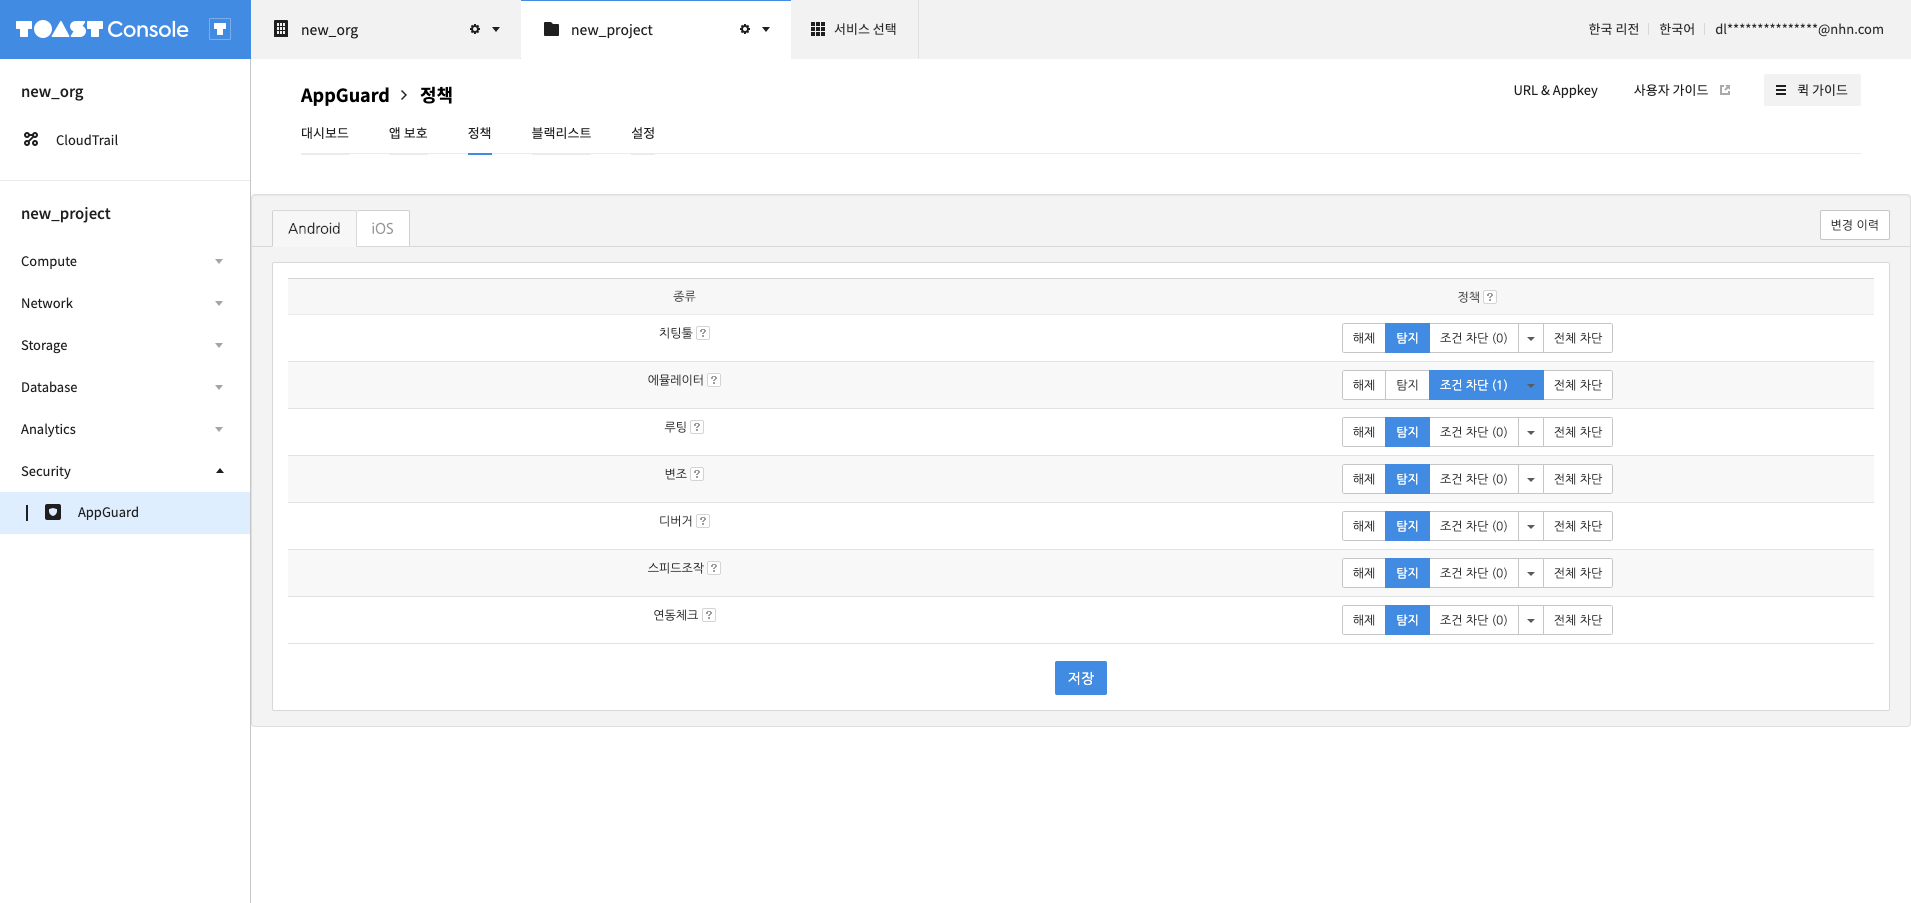This screenshot has width=1911, height=903.
Task: Open the 스피드조작 조건 차단 dropdown arrow
Action: [1531, 573]
